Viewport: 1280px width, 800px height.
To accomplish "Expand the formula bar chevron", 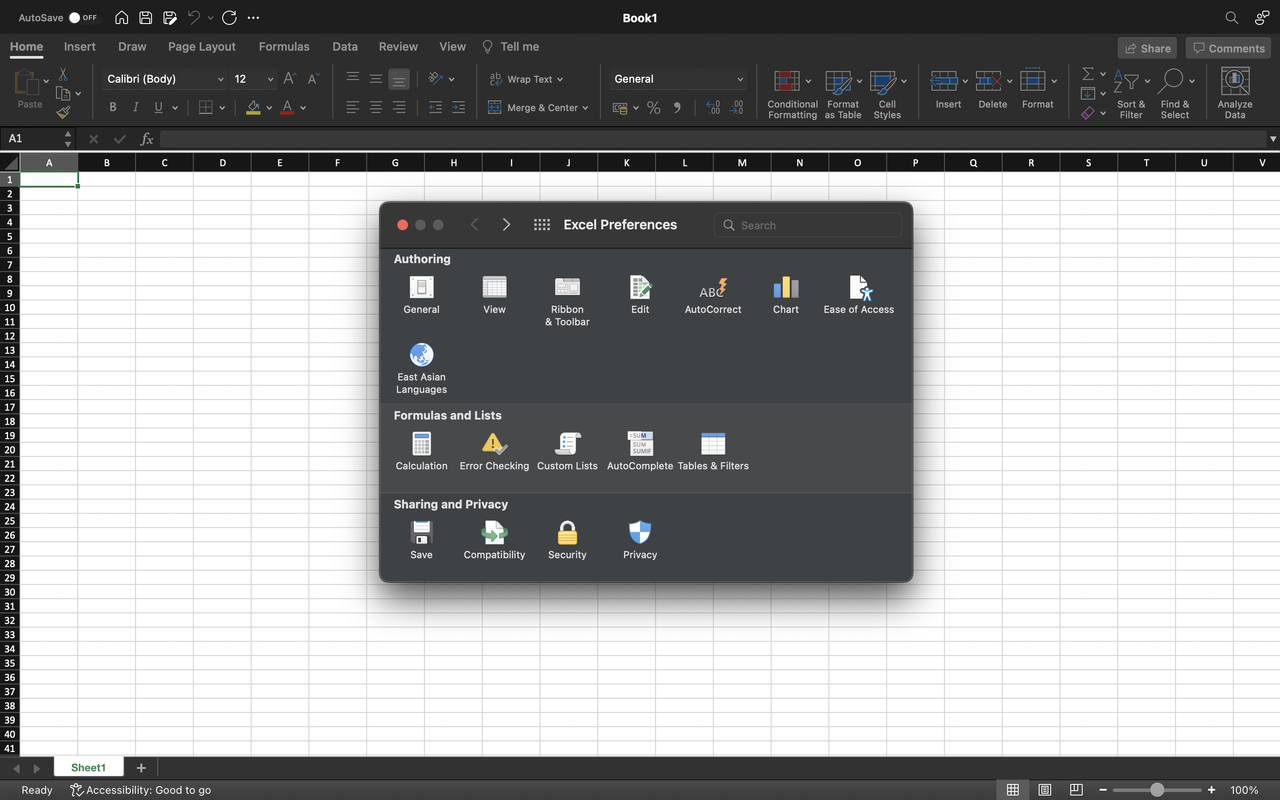I will coord(1273,139).
